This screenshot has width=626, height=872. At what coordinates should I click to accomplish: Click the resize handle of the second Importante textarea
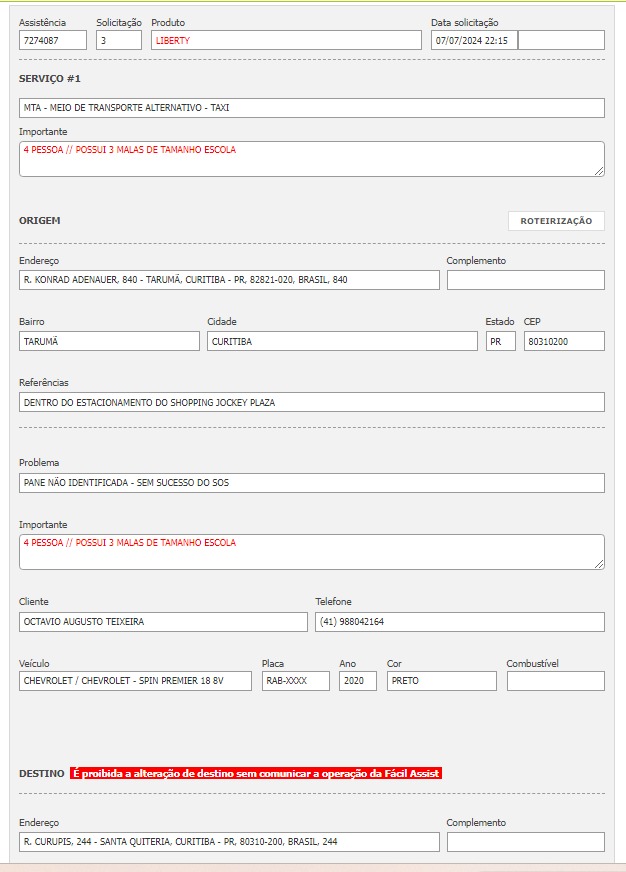click(600, 565)
